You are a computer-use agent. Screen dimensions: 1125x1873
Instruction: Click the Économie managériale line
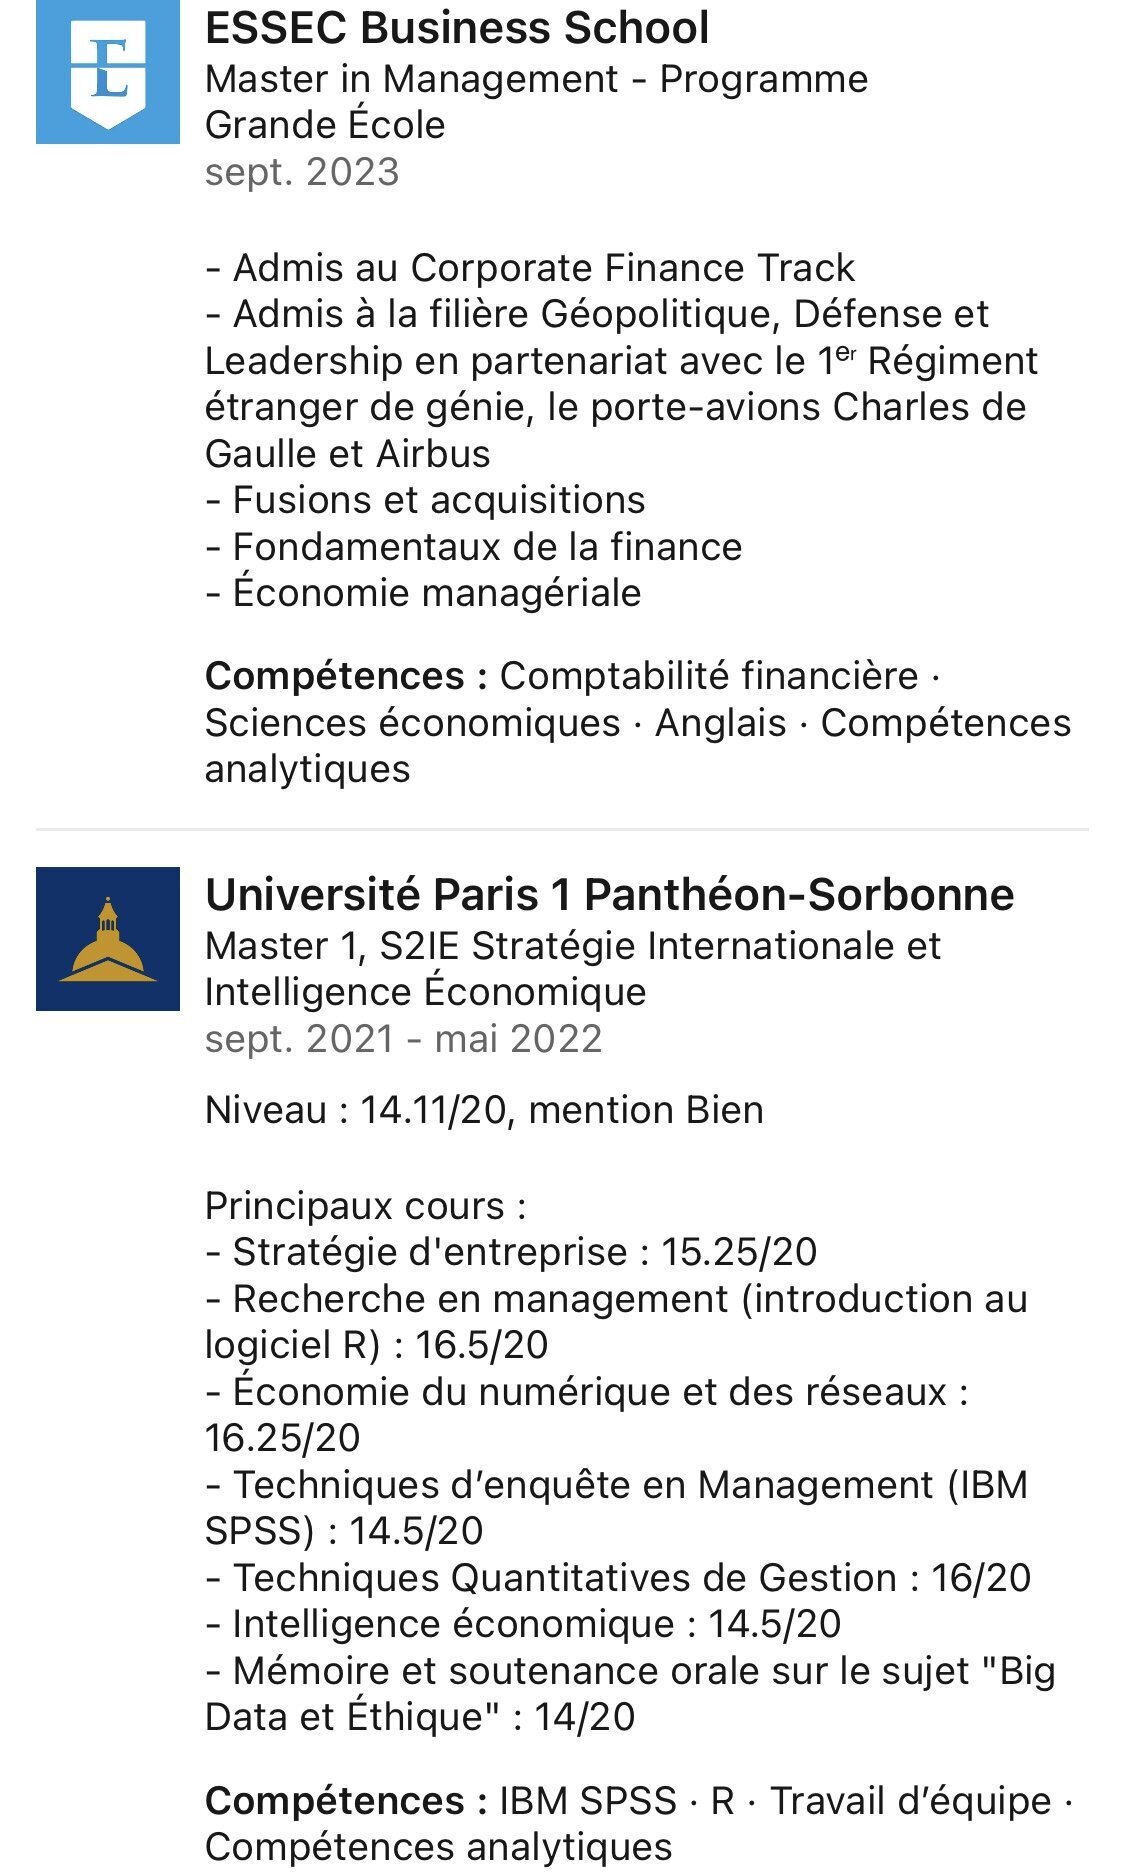423,593
